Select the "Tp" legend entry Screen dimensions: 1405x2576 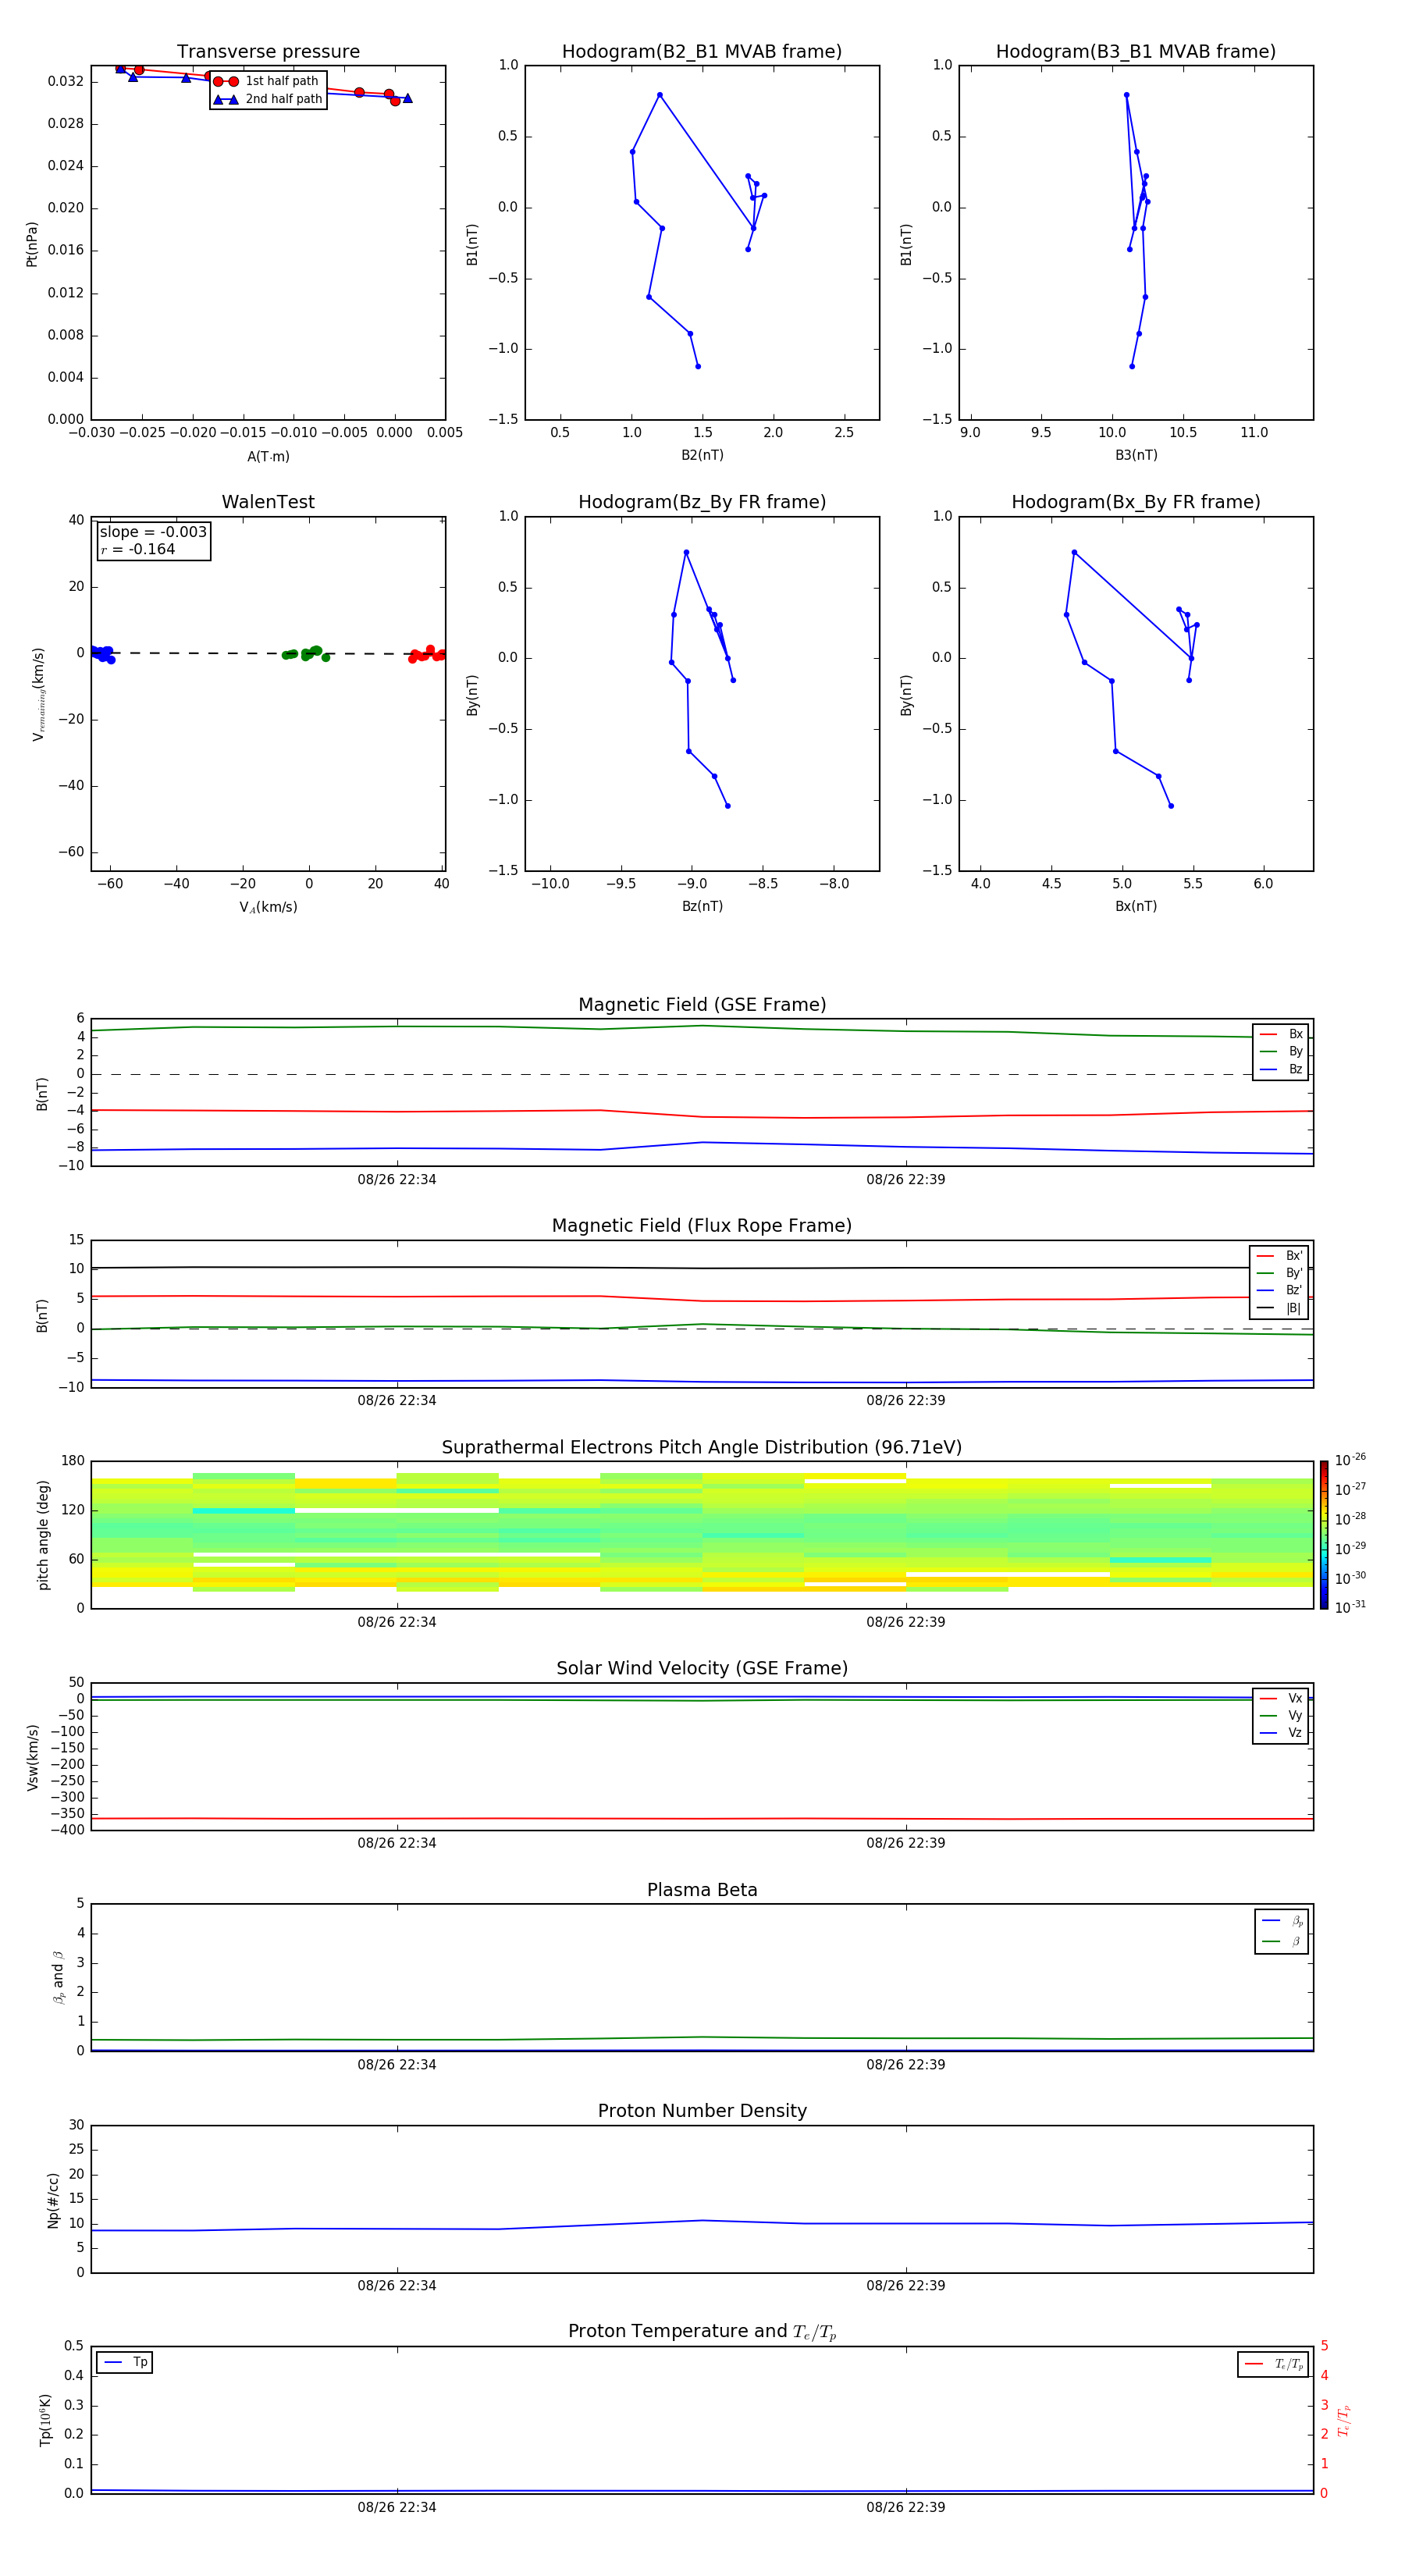(125, 2363)
